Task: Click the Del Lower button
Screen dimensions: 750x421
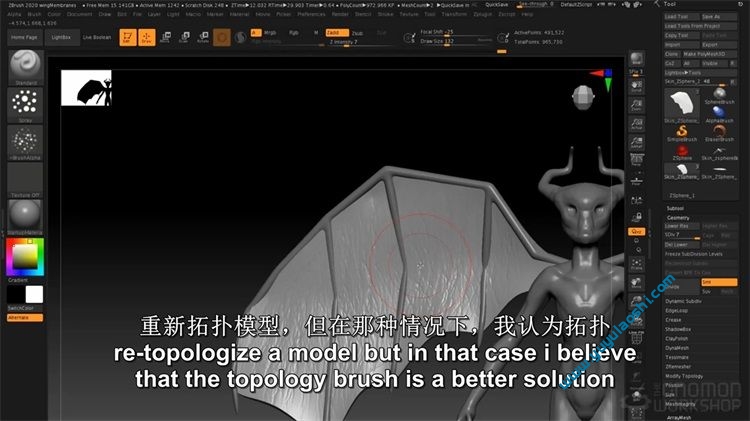Action: tap(682, 244)
